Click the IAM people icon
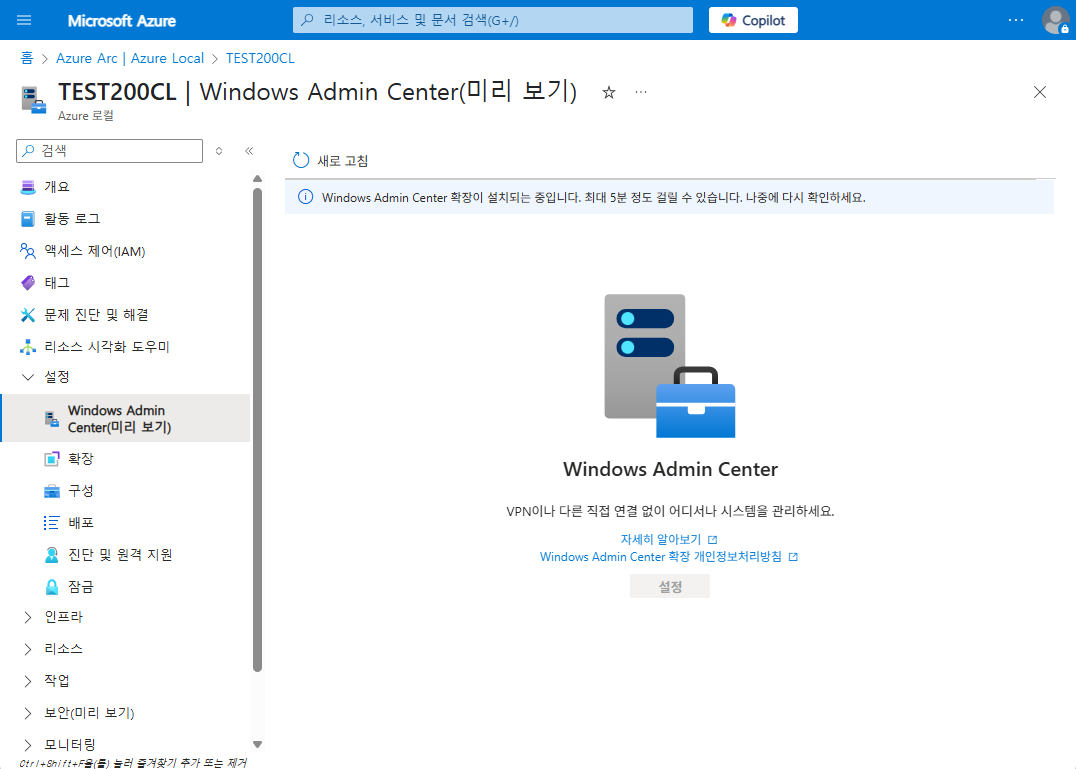The image size is (1076, 769). (x=27, y=251)
